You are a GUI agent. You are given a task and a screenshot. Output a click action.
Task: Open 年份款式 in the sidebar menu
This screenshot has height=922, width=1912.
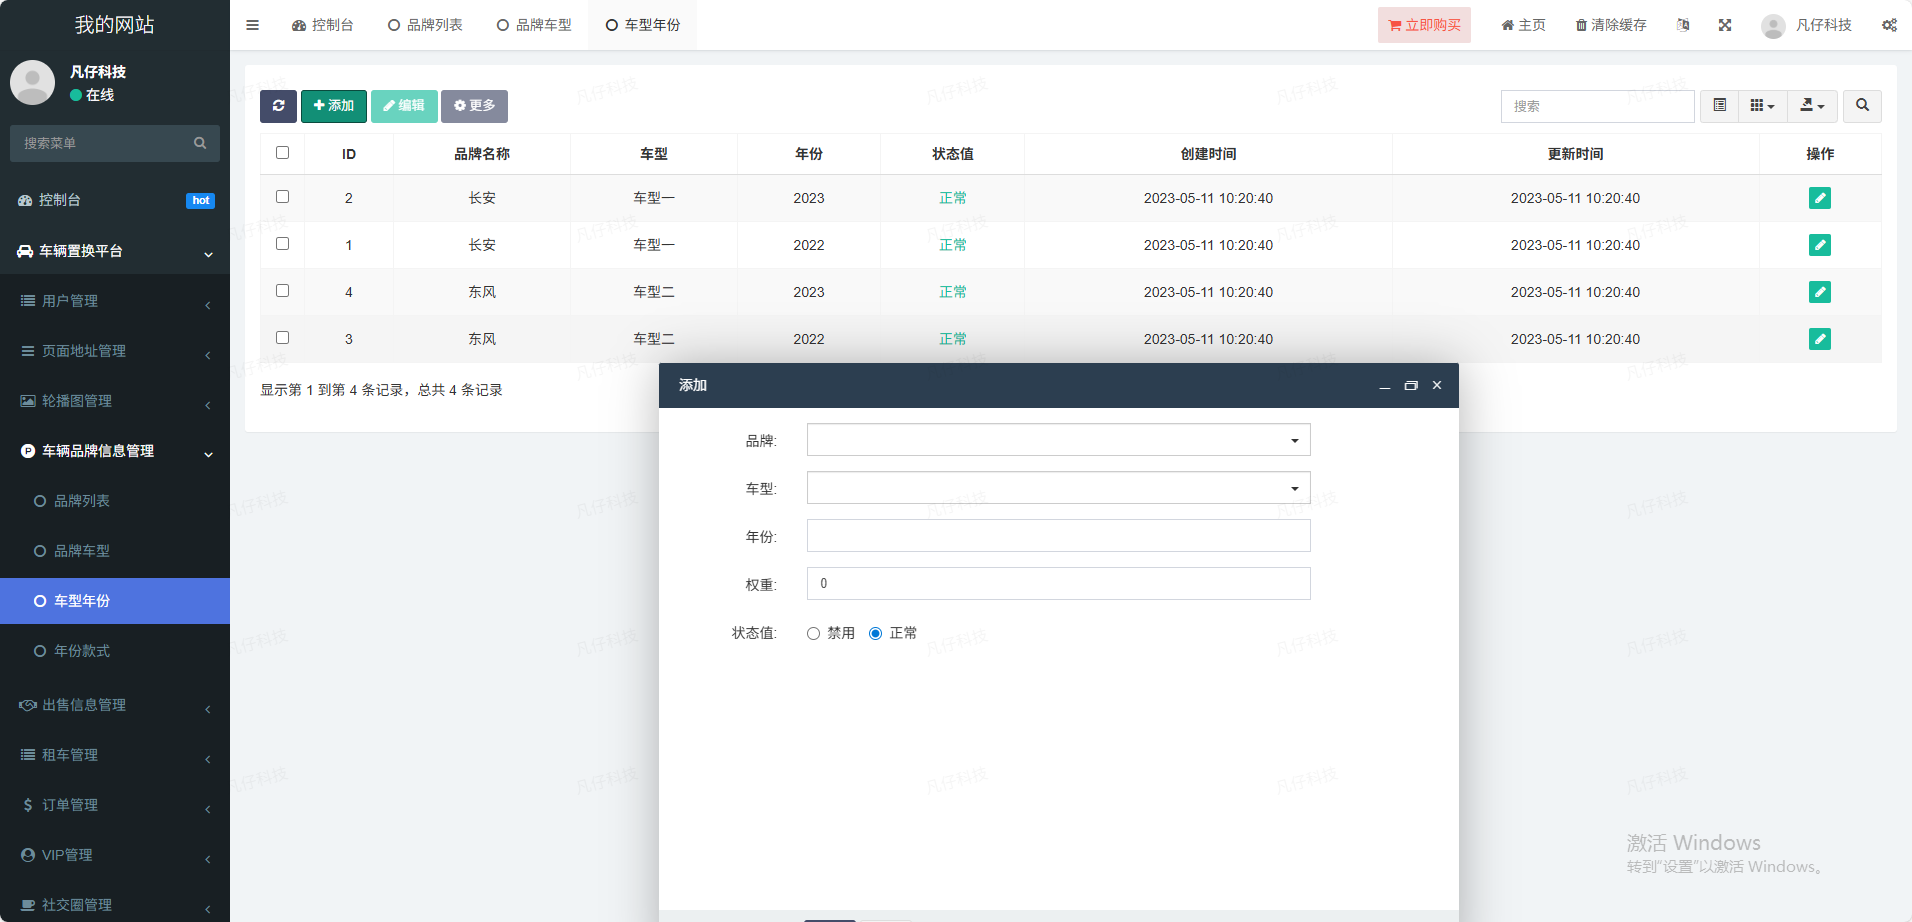click(x=82, y=651)
